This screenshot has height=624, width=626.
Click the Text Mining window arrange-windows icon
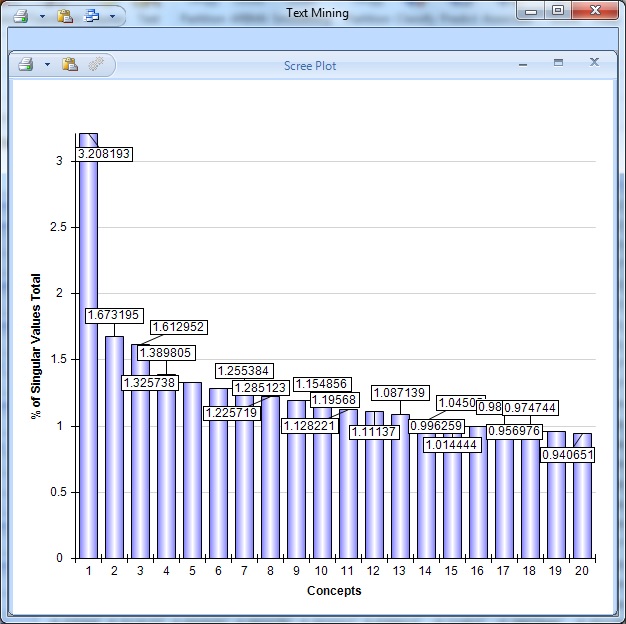tap(91, 16)
